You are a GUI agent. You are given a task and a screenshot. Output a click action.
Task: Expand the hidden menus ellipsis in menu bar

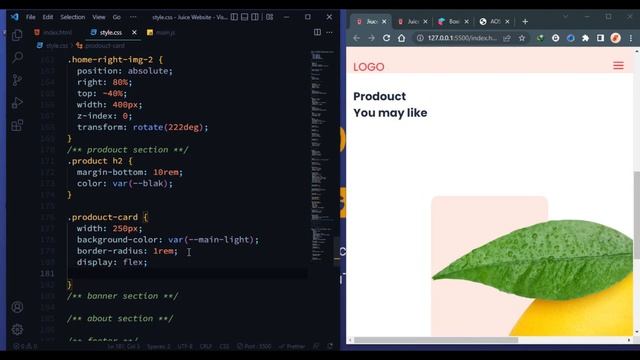coord(133,17)
